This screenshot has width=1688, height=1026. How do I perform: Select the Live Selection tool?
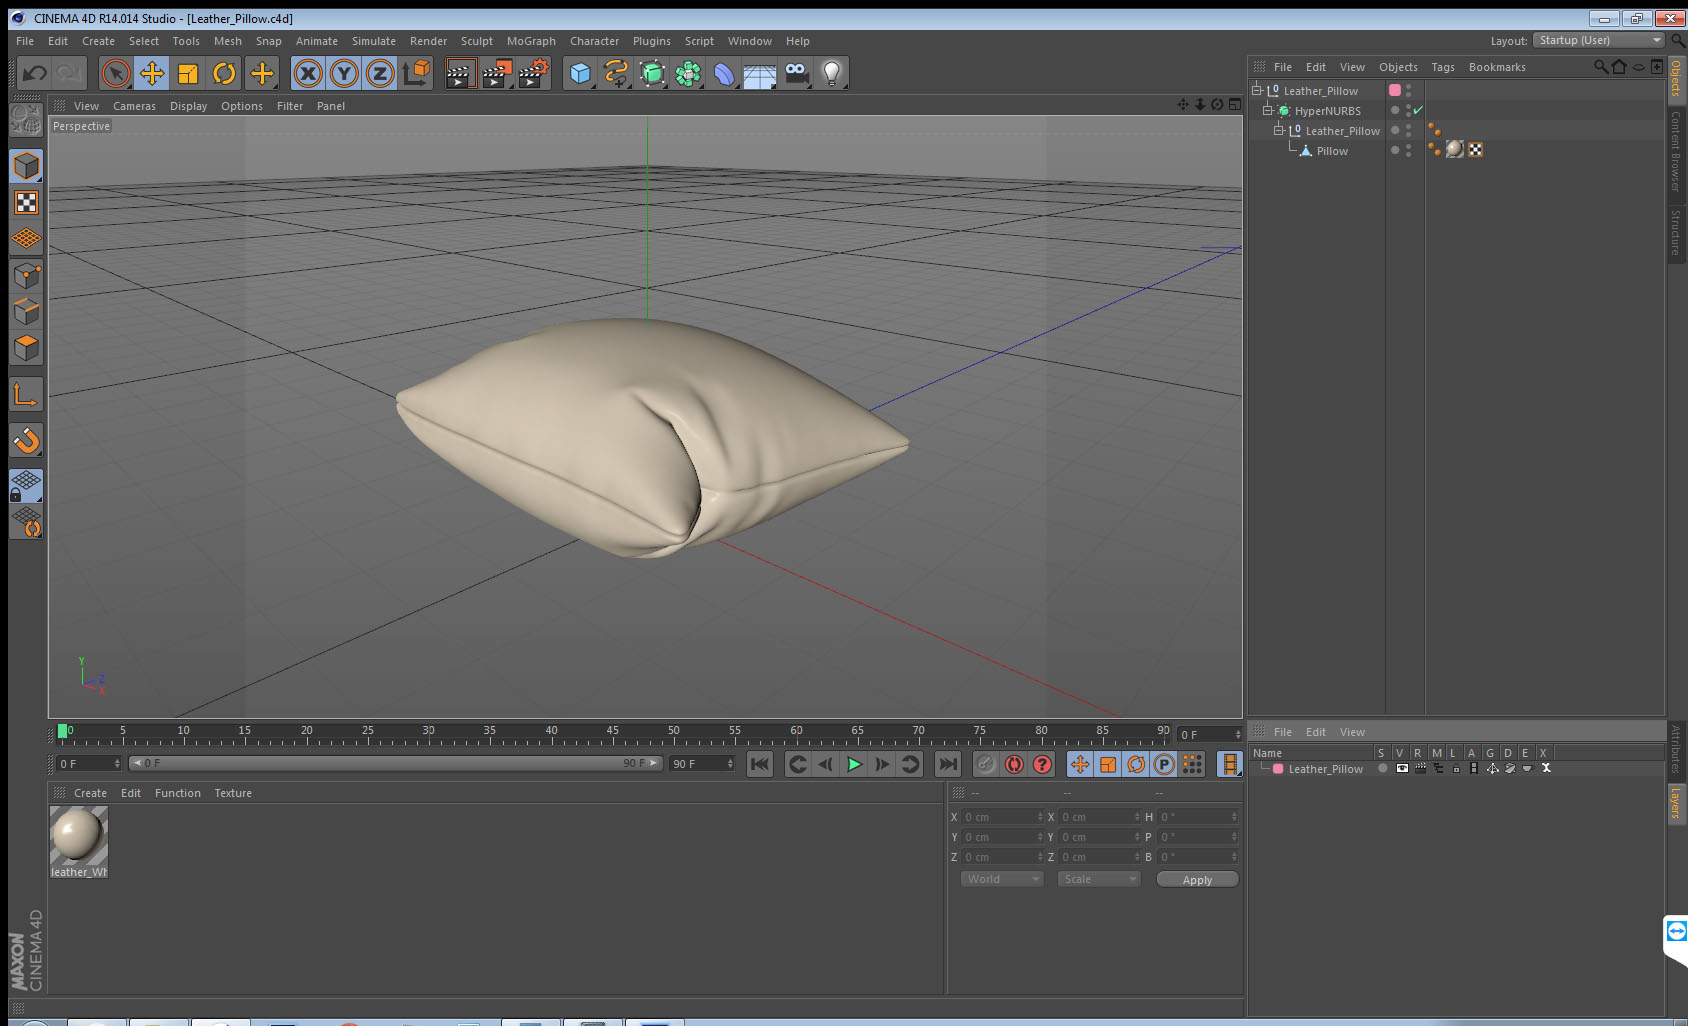116,73
